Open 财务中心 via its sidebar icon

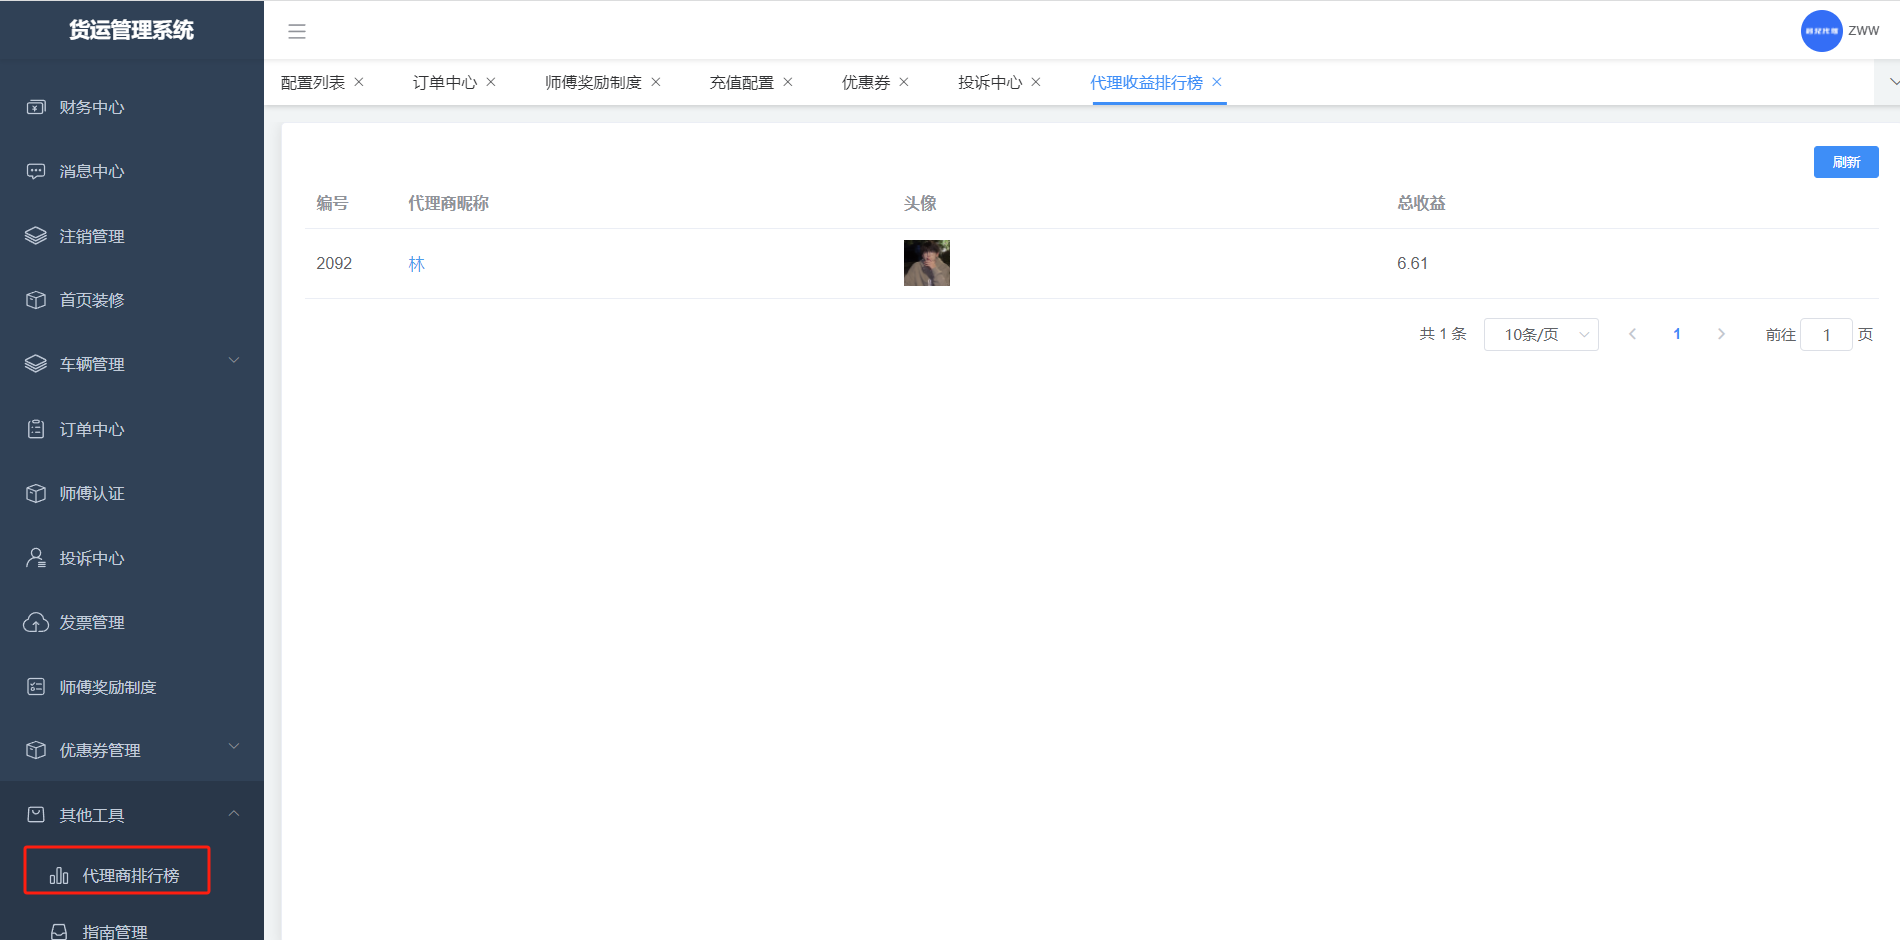pyautogui.click(x=36, y=107)
